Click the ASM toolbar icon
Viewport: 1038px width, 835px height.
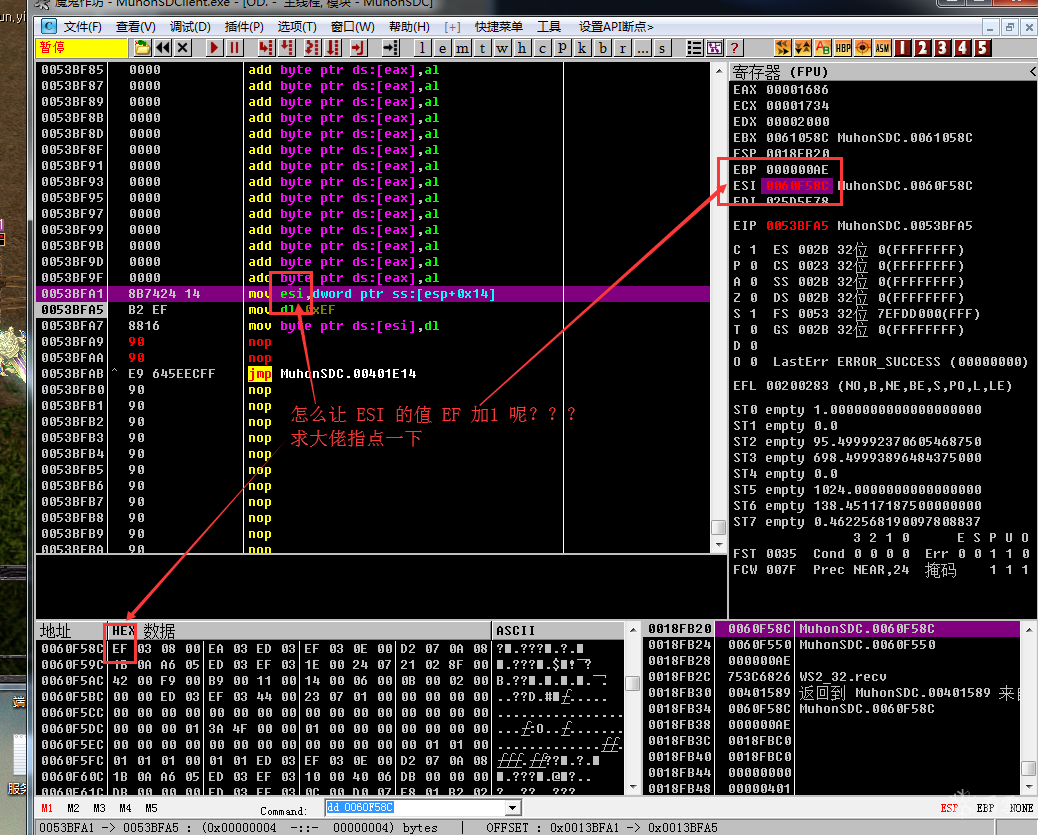tap(882, 48)
